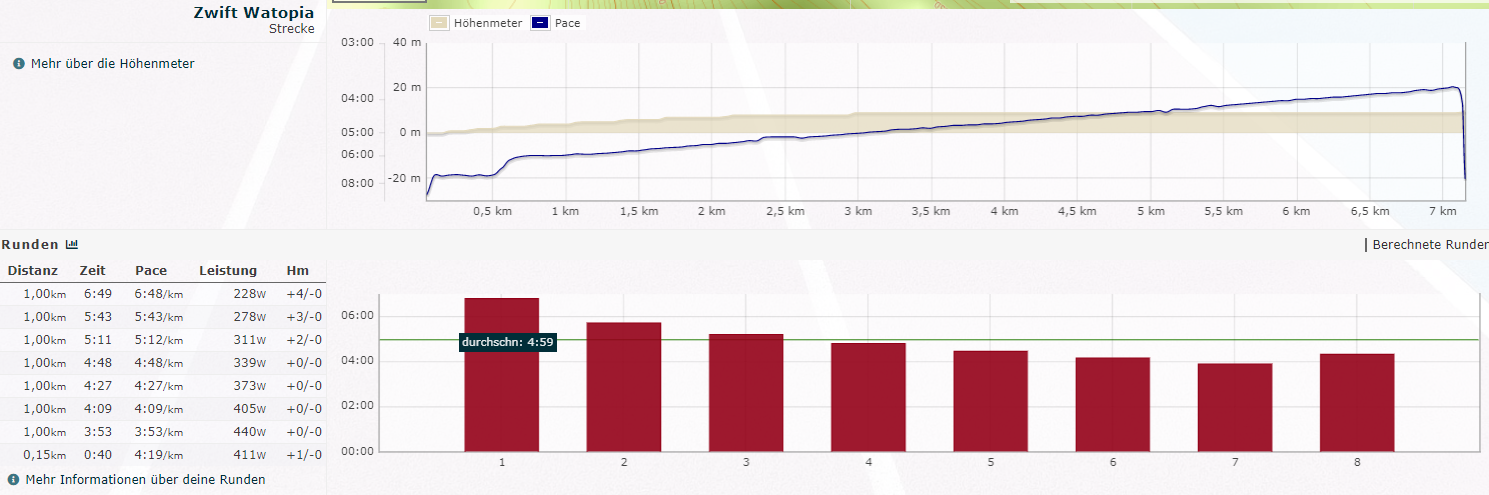1489x495 pixels.
Task: Switch to Berechnete Runden
Action: point(1430,245)
